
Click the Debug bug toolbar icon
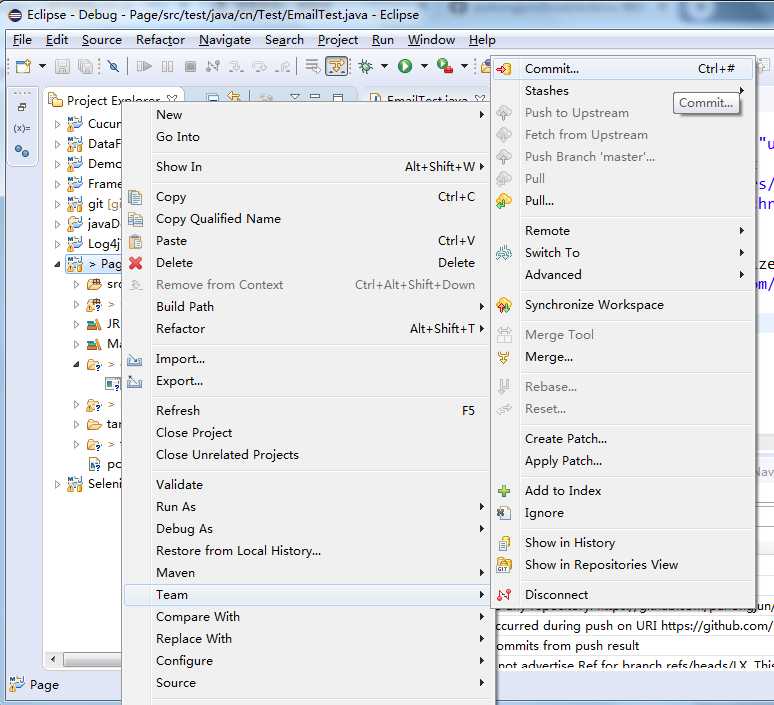click(365, 66)
